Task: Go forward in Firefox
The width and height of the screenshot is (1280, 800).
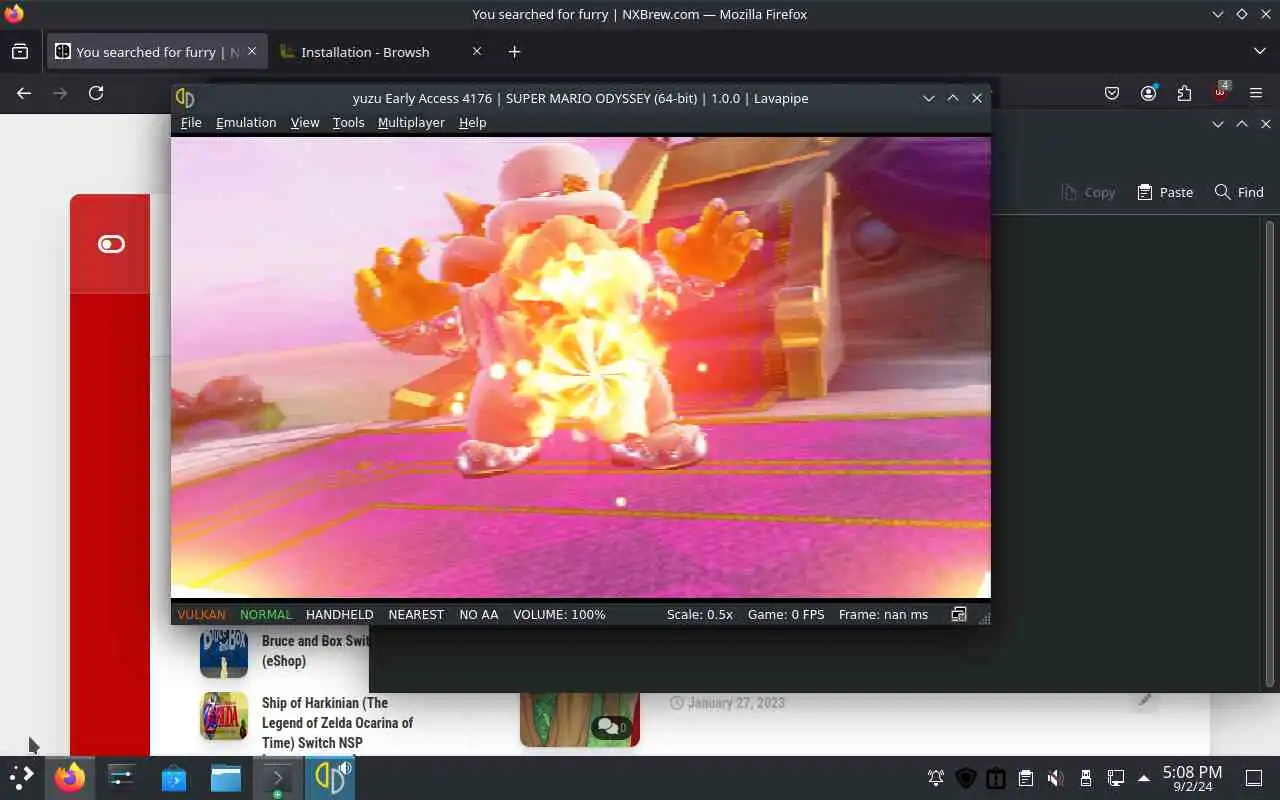Action: pos(60,93)
